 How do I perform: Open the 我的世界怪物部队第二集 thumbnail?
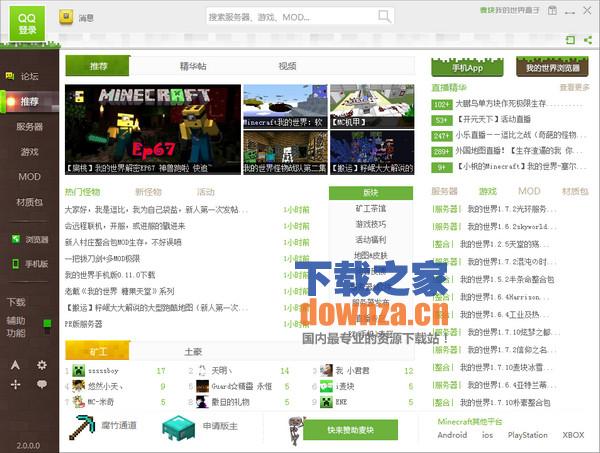click(285, 153)
